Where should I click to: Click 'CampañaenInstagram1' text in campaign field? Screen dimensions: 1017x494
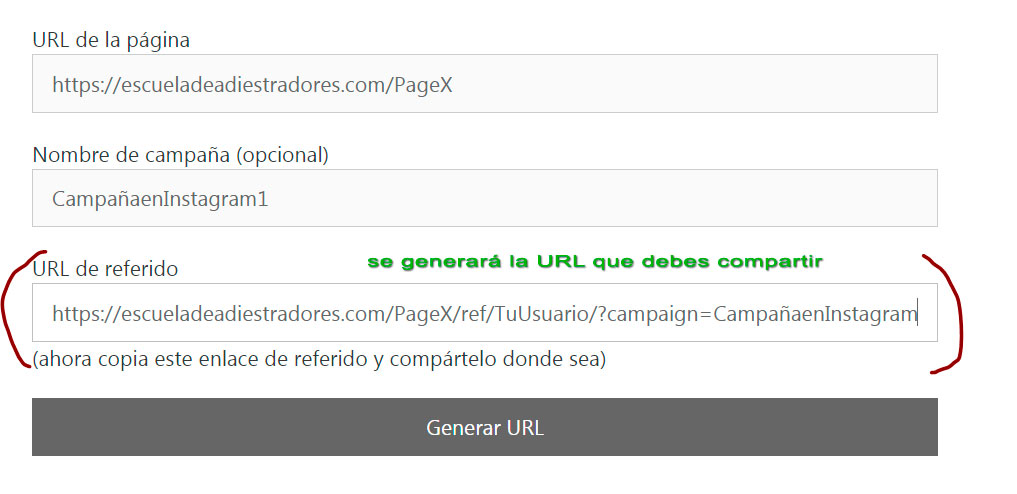(x=160, y=199)
